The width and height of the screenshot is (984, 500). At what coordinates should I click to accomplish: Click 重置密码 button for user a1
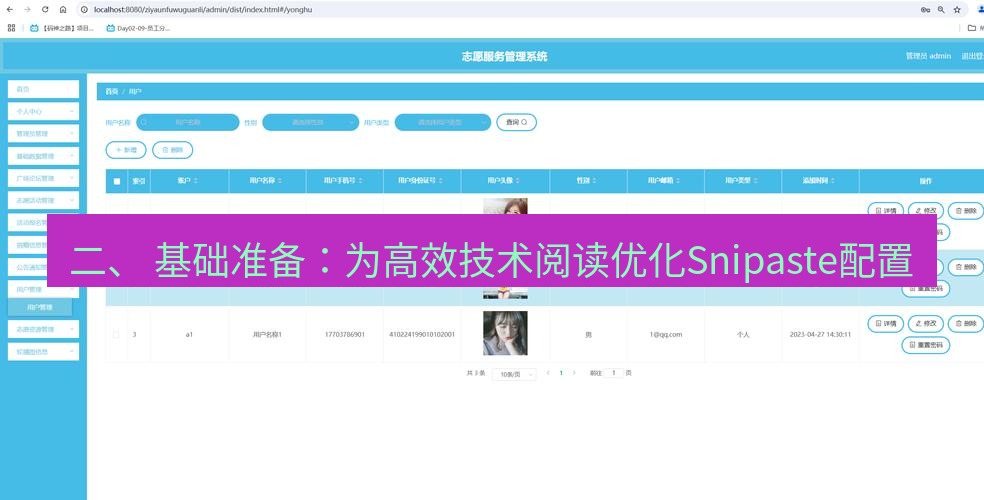tap(926, 345)
